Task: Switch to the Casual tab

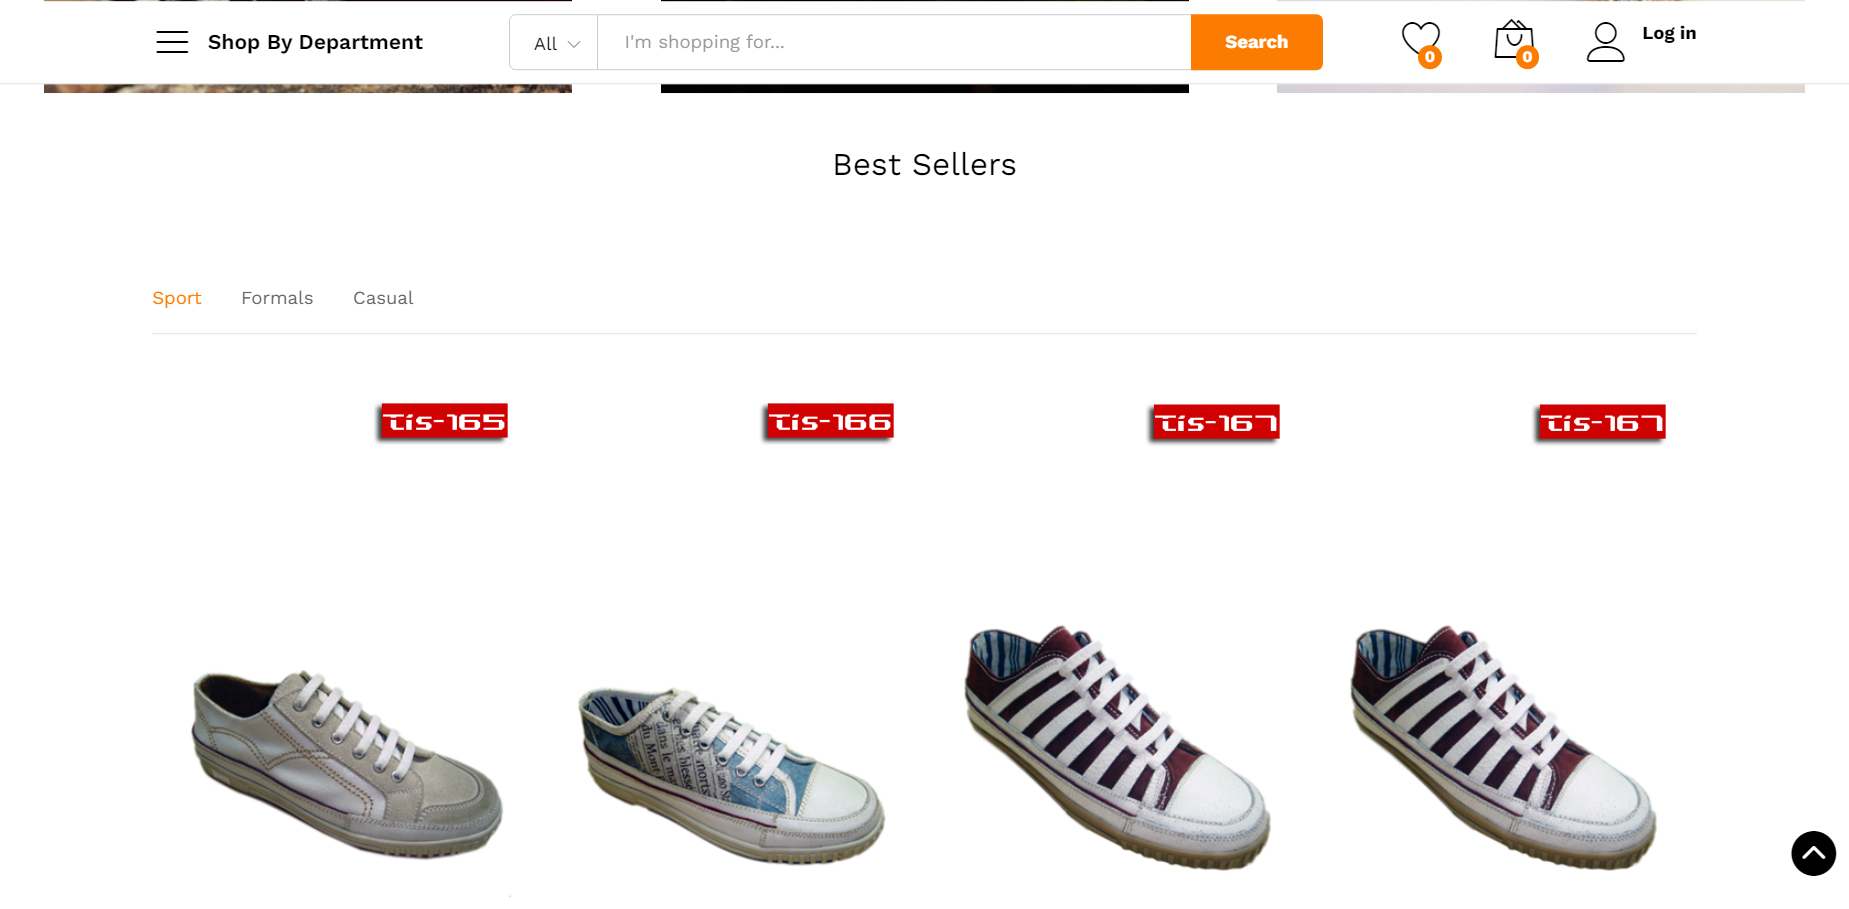Action: 383,298
